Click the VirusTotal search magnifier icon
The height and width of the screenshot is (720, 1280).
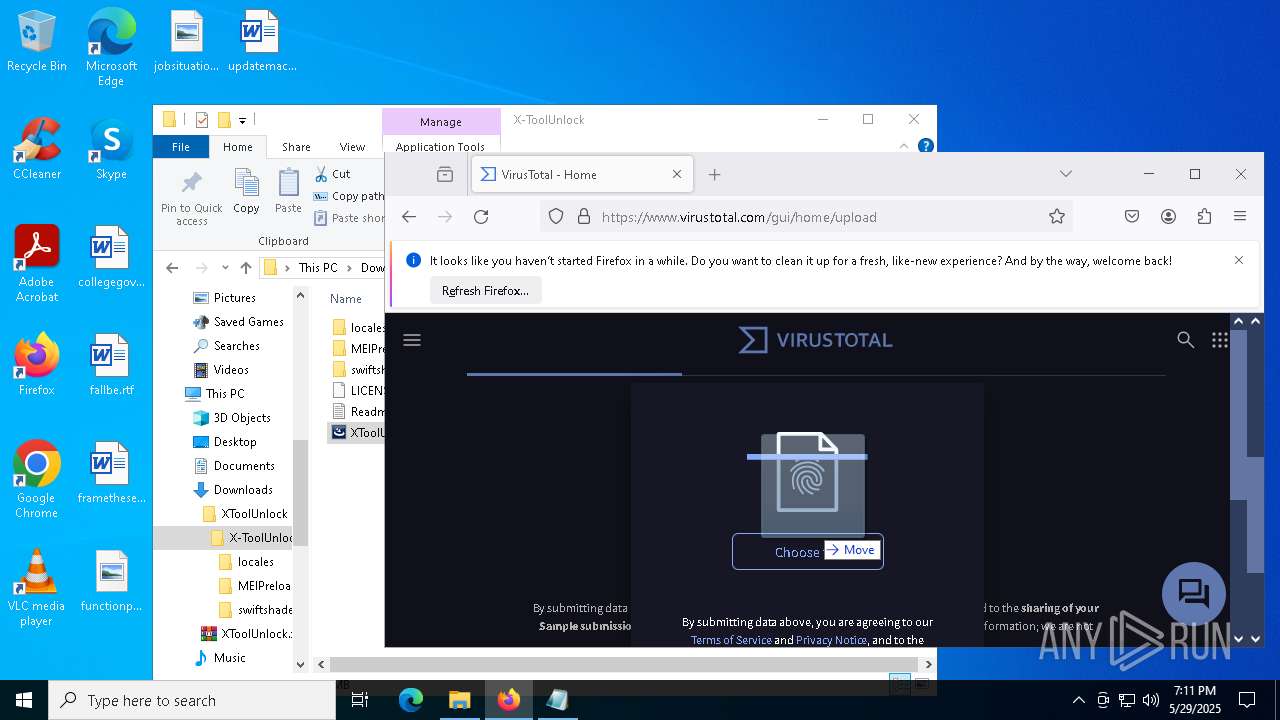tap(1185, 340)
